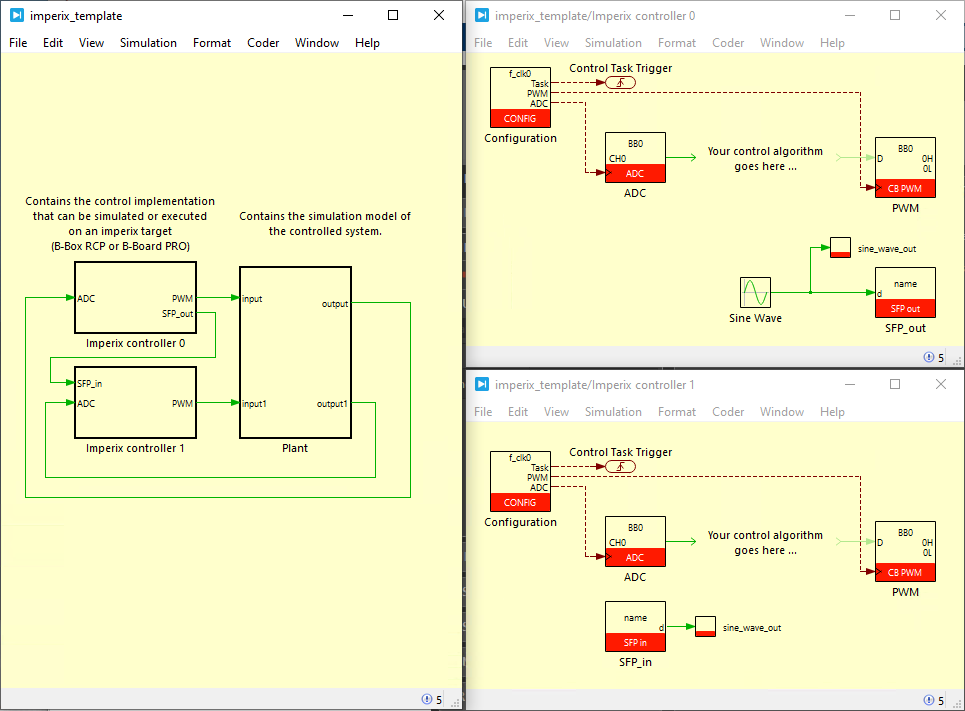Minimize the Imperix controller 1 window

point(850,384)
